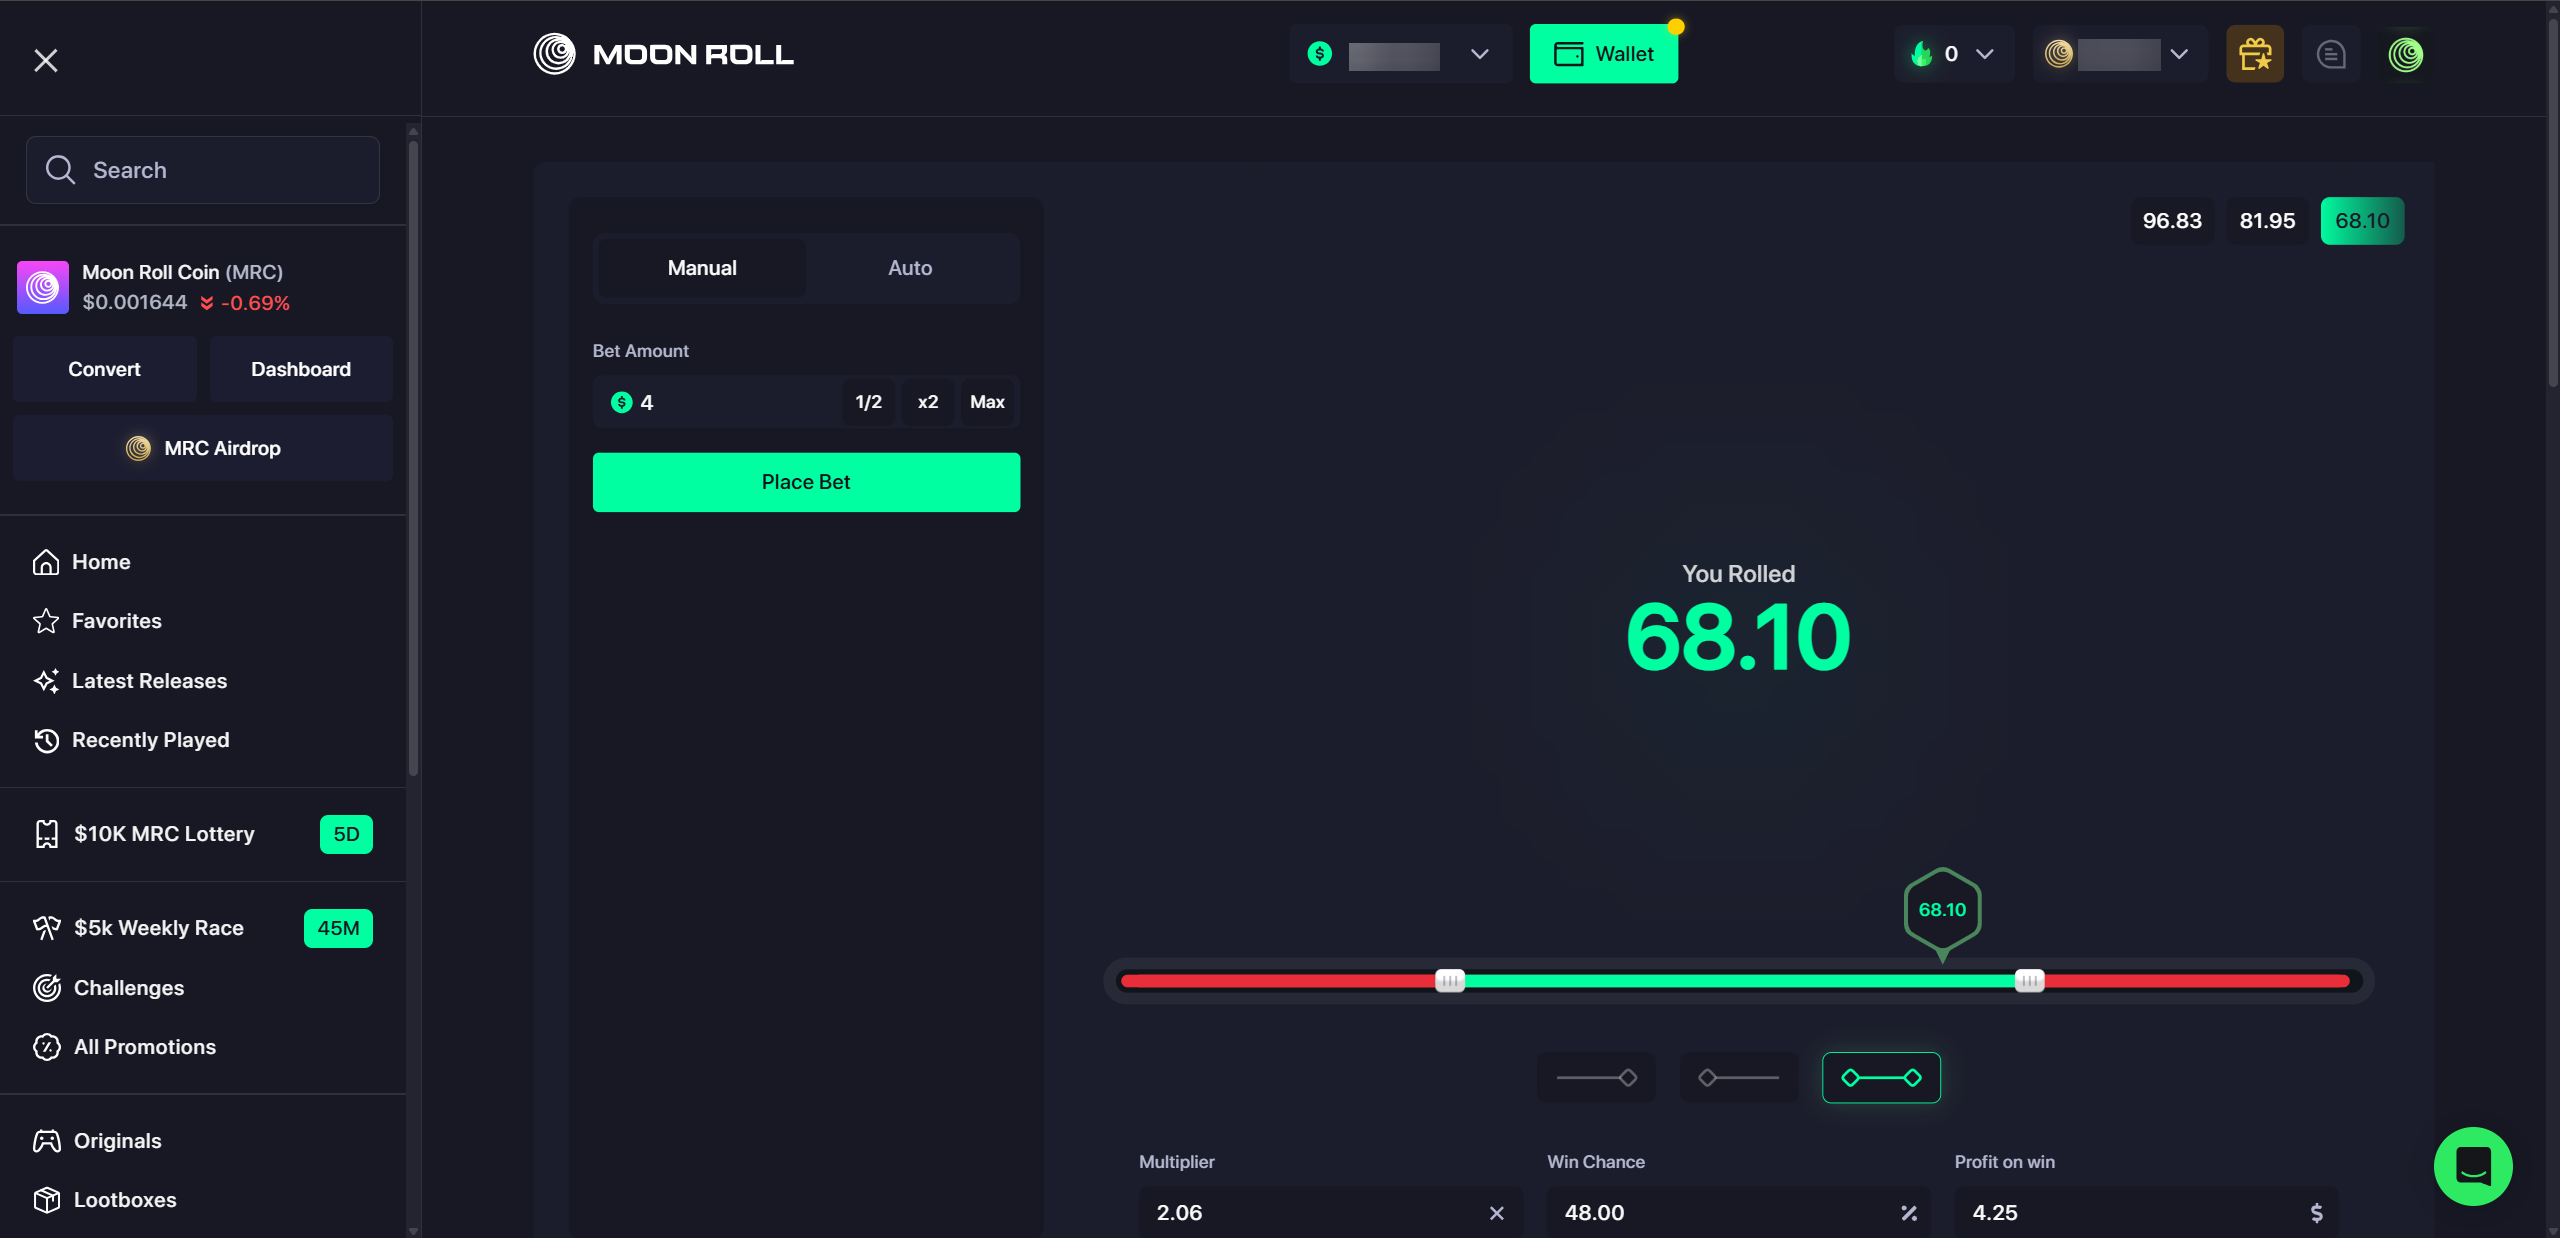Open All Promotions page
2560x1238 pixels.
pos(145,1047)
